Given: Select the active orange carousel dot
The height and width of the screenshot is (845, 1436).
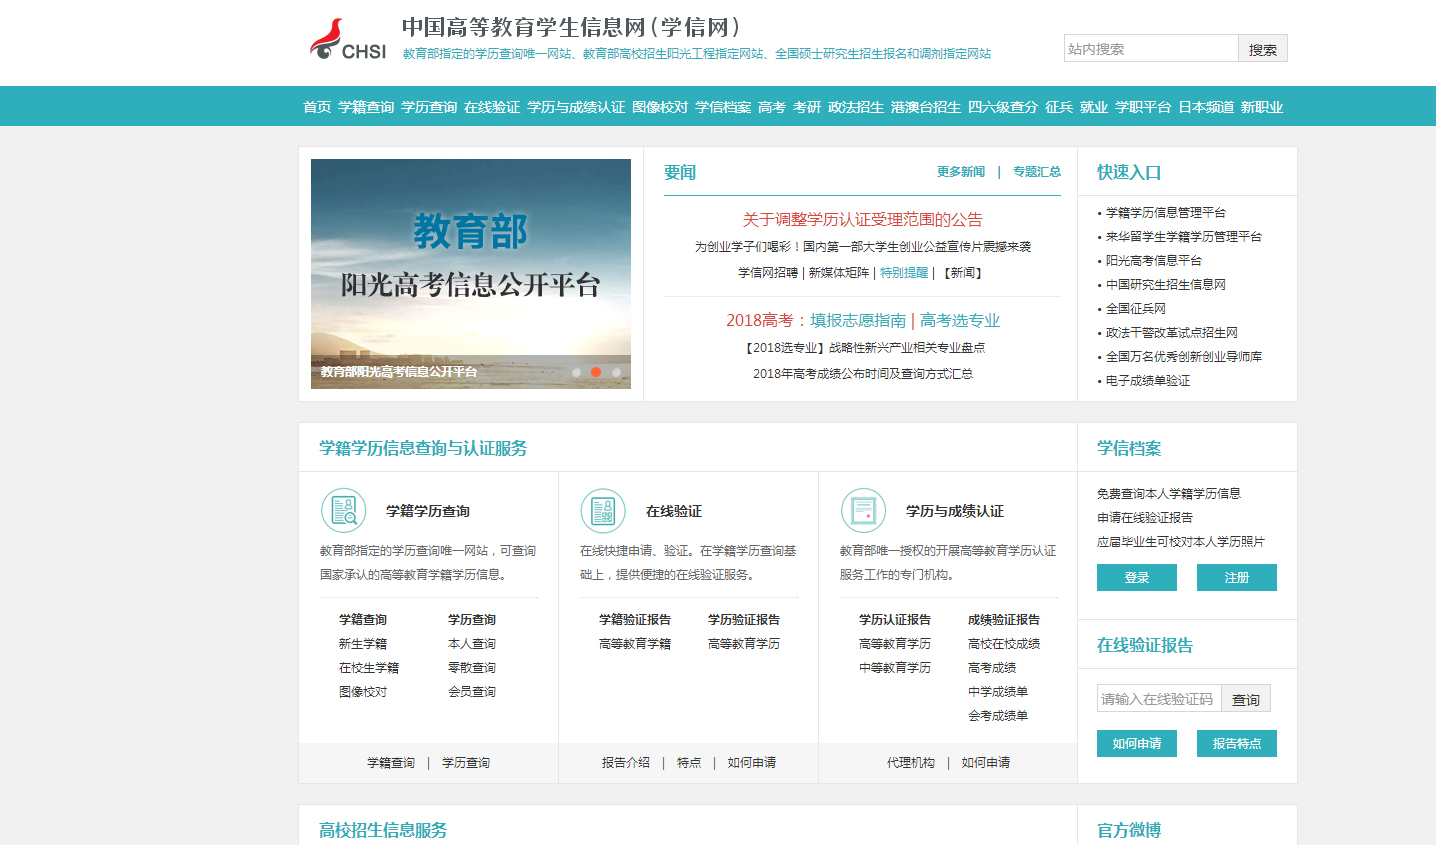Looking at the screenshot, I should (x=596, y=372).
